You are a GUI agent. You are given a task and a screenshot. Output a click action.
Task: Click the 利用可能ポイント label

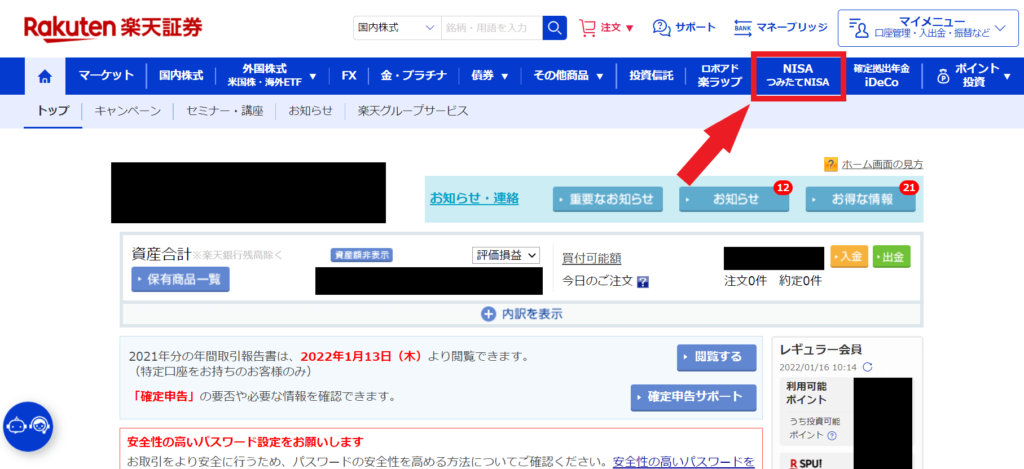pyautogui.click(x=808, y=393)
